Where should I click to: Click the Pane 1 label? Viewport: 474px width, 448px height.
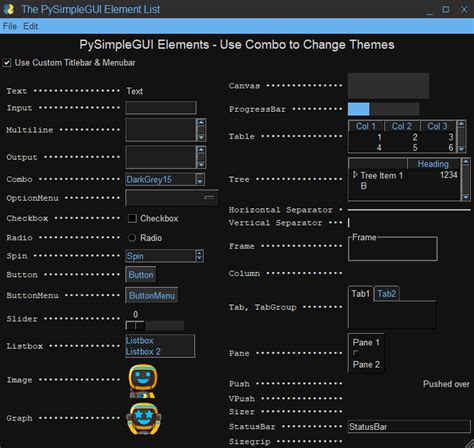[366, 342]
